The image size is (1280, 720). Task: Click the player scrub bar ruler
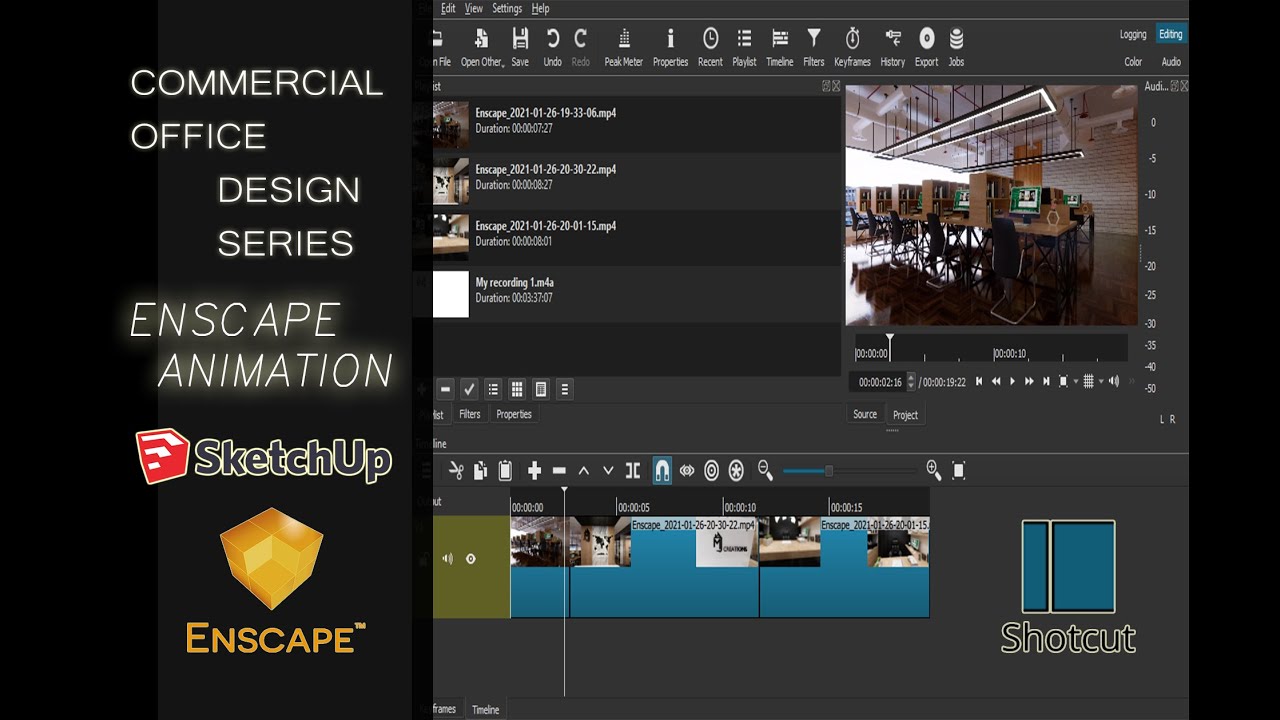(991, 348)
